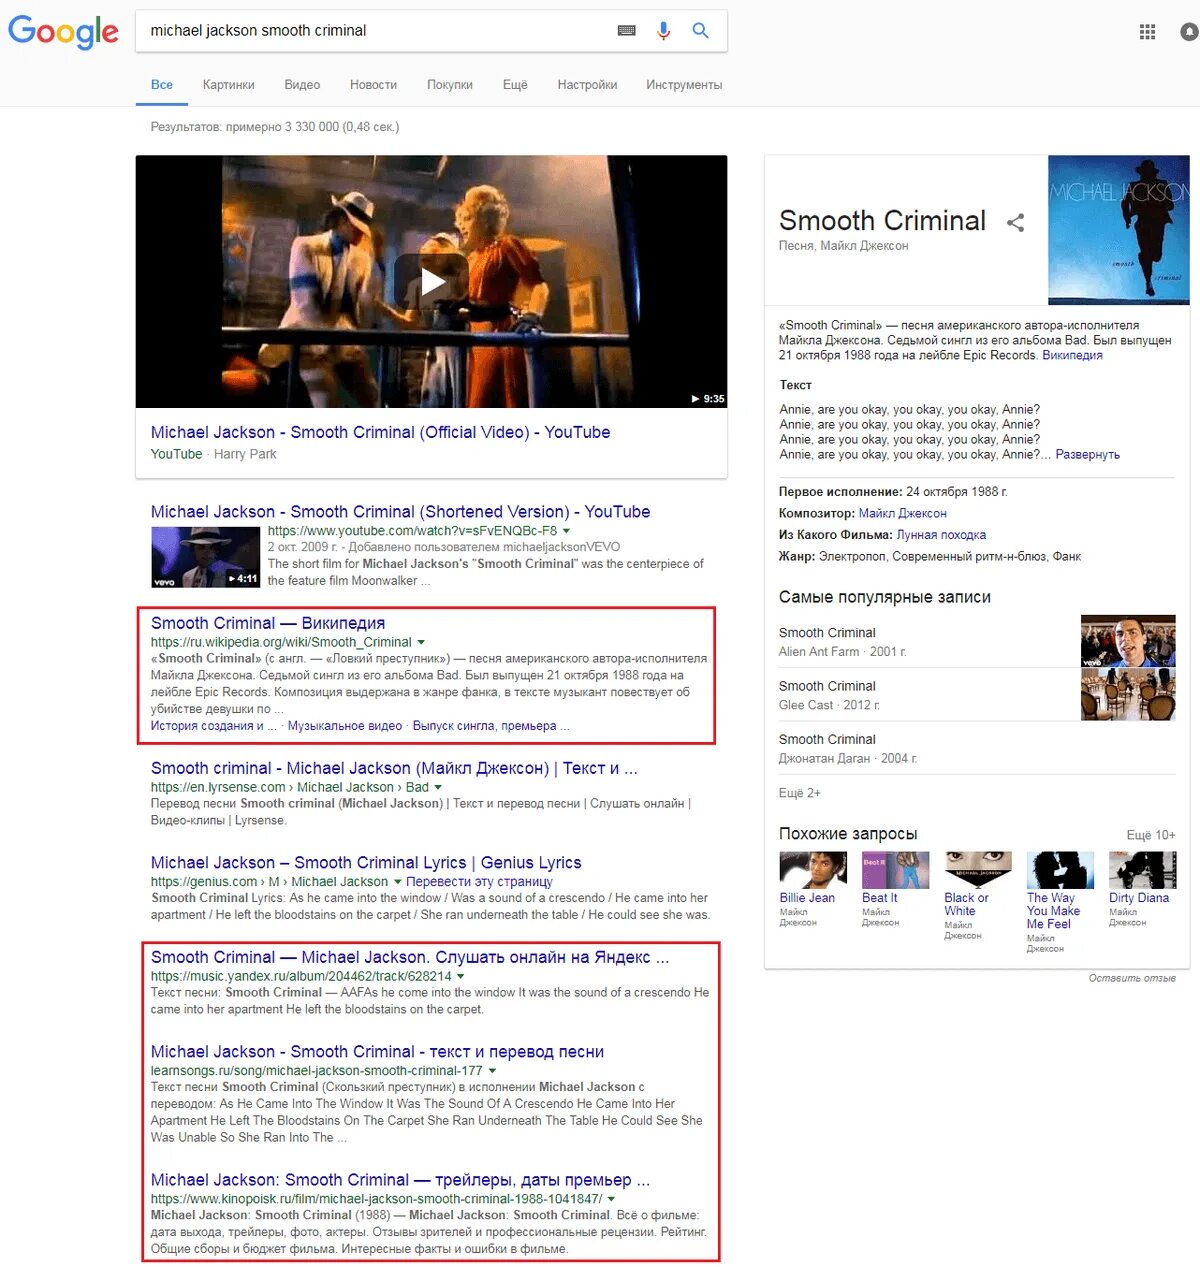Open the Kinopoisk трейлеры result
1200x1267 pixels.
[400, 1180]
